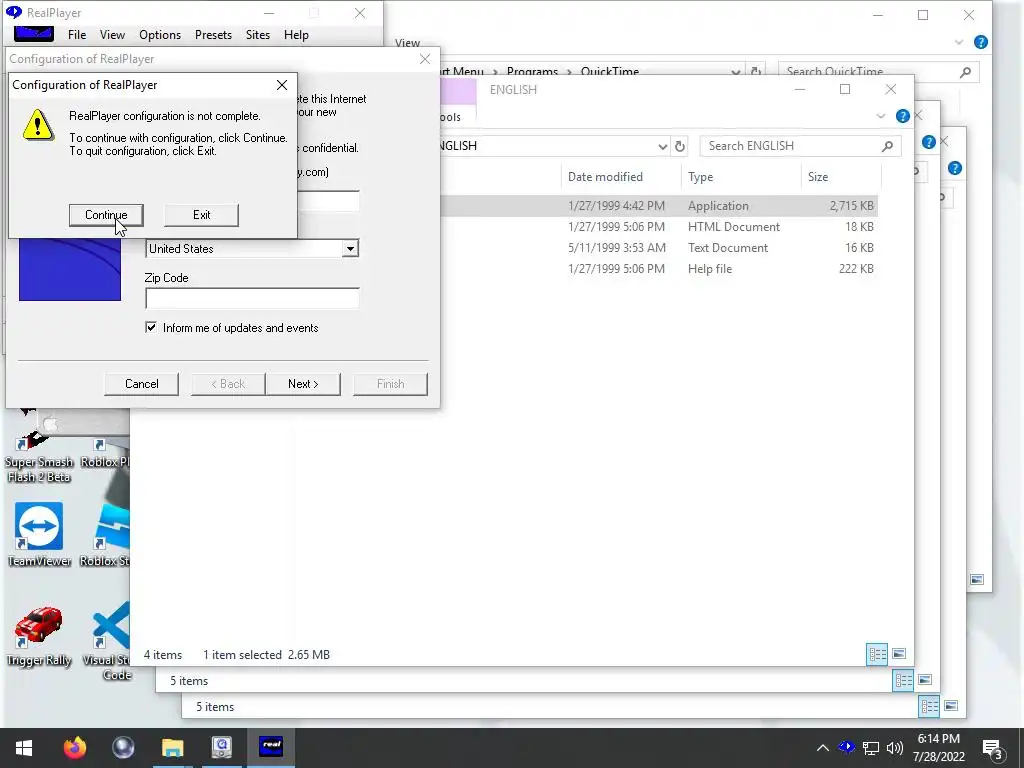The height and width of the screenshot is (768, 1024).
Task: Open RealPlayer Help menu
Action: pyautogui.click(x=296, y=35)
